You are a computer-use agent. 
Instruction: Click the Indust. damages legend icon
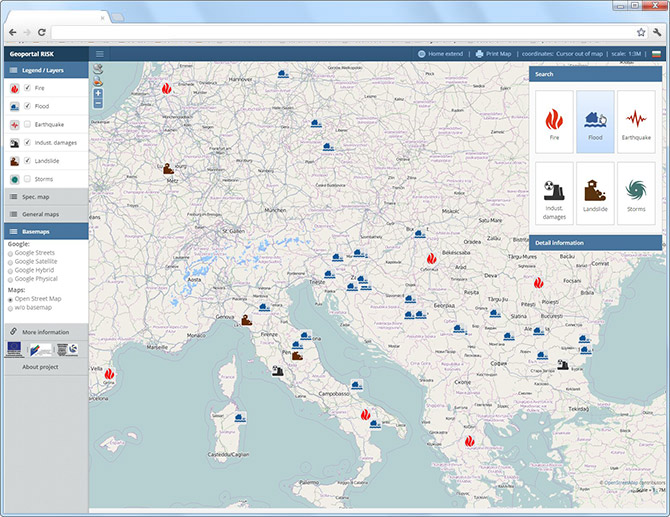pyautogui.click(x=15, y=143)
